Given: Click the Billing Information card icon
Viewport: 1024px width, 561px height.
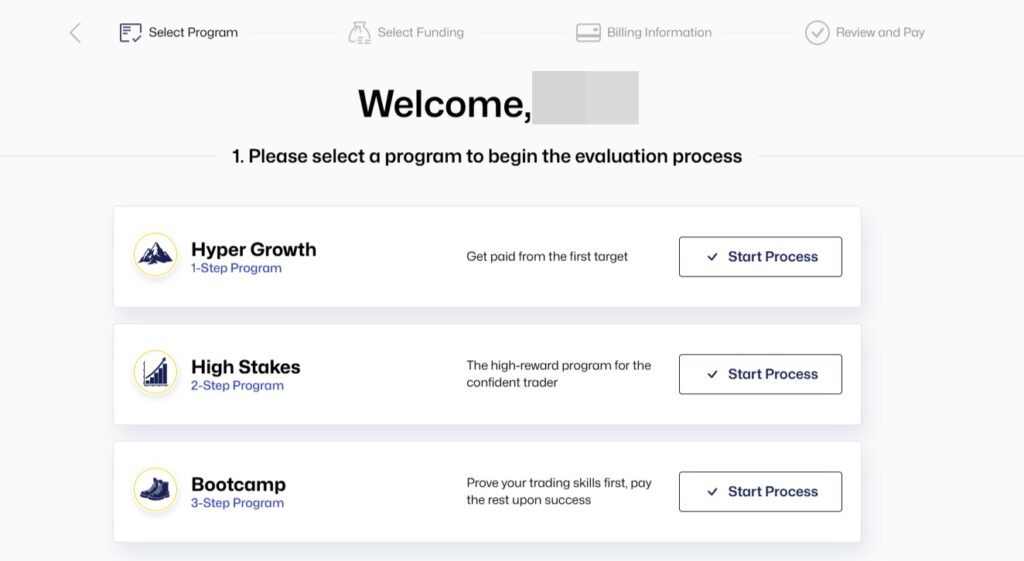Looking at the screenshot, I should click(588, 33).
